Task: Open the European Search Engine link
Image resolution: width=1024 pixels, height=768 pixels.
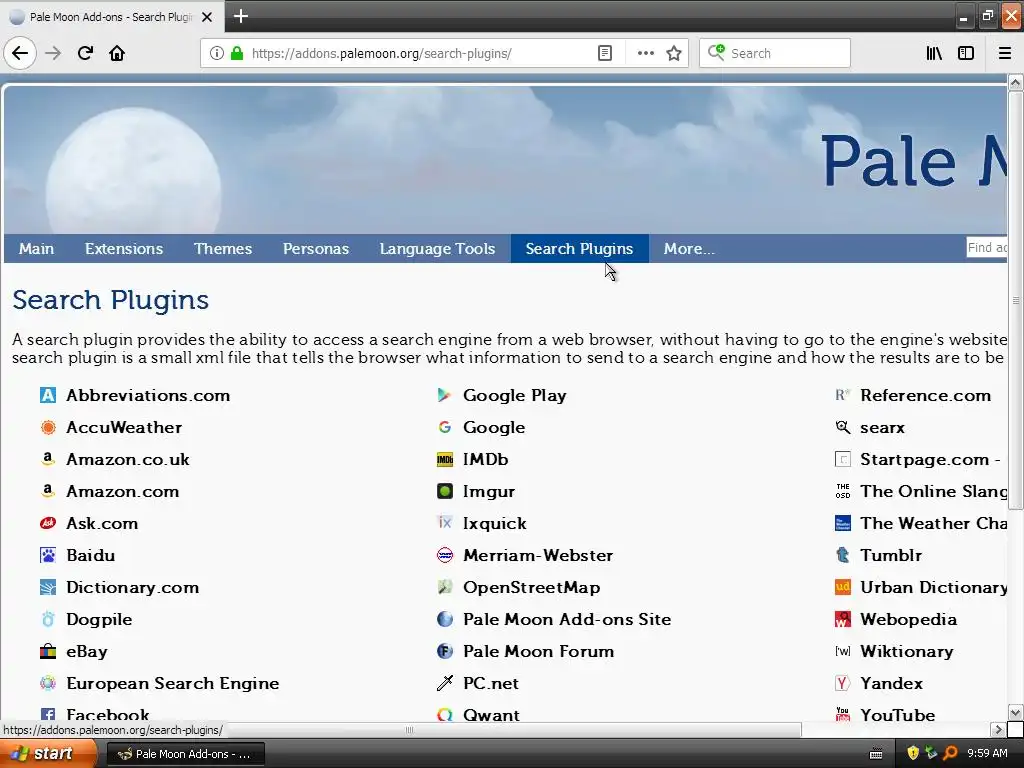Action: pos(172,683)
